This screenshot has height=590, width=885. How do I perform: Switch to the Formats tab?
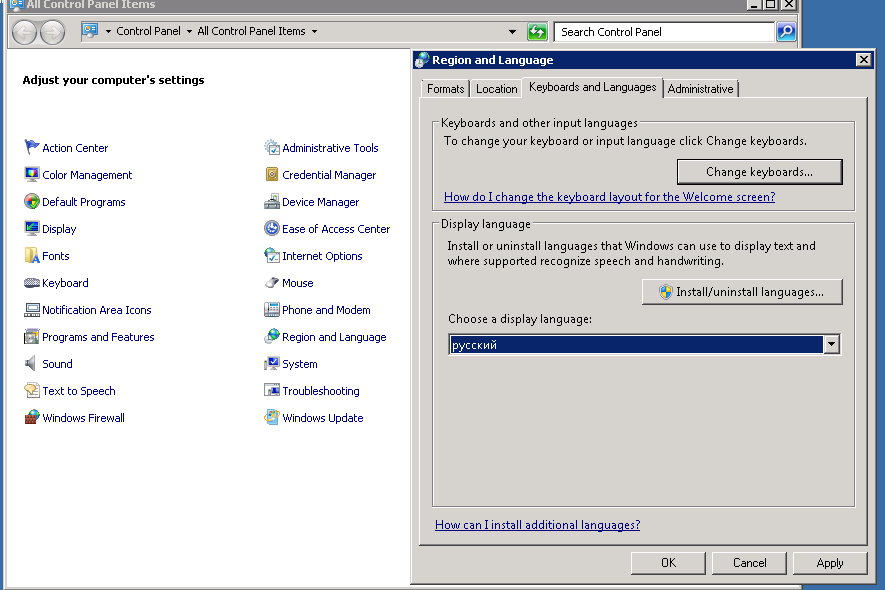click(445, 89)
